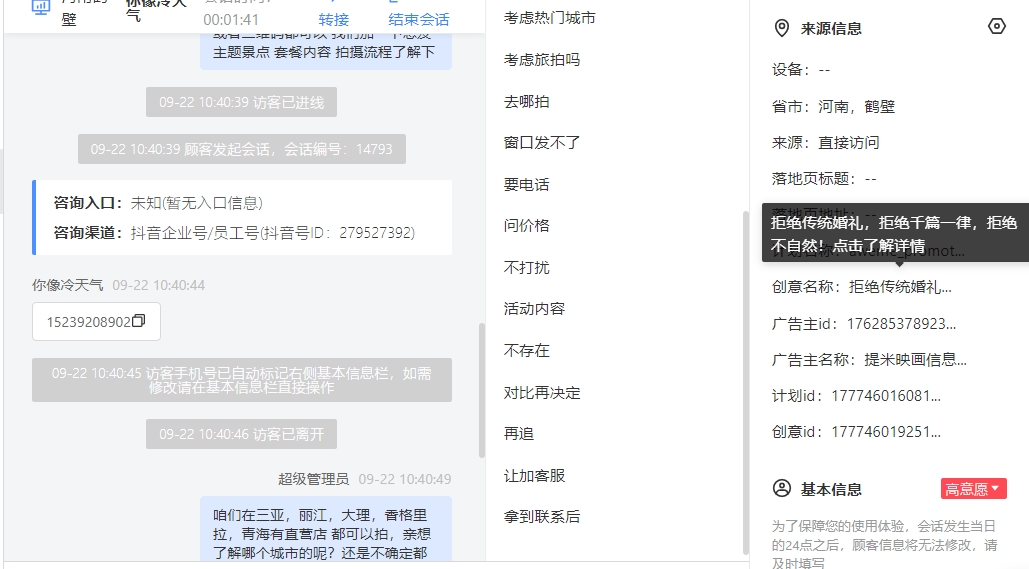This screenshot has width=1029, height=569.
Task: Choose the 让加客服 quick reply
Action: coord(534,476)
